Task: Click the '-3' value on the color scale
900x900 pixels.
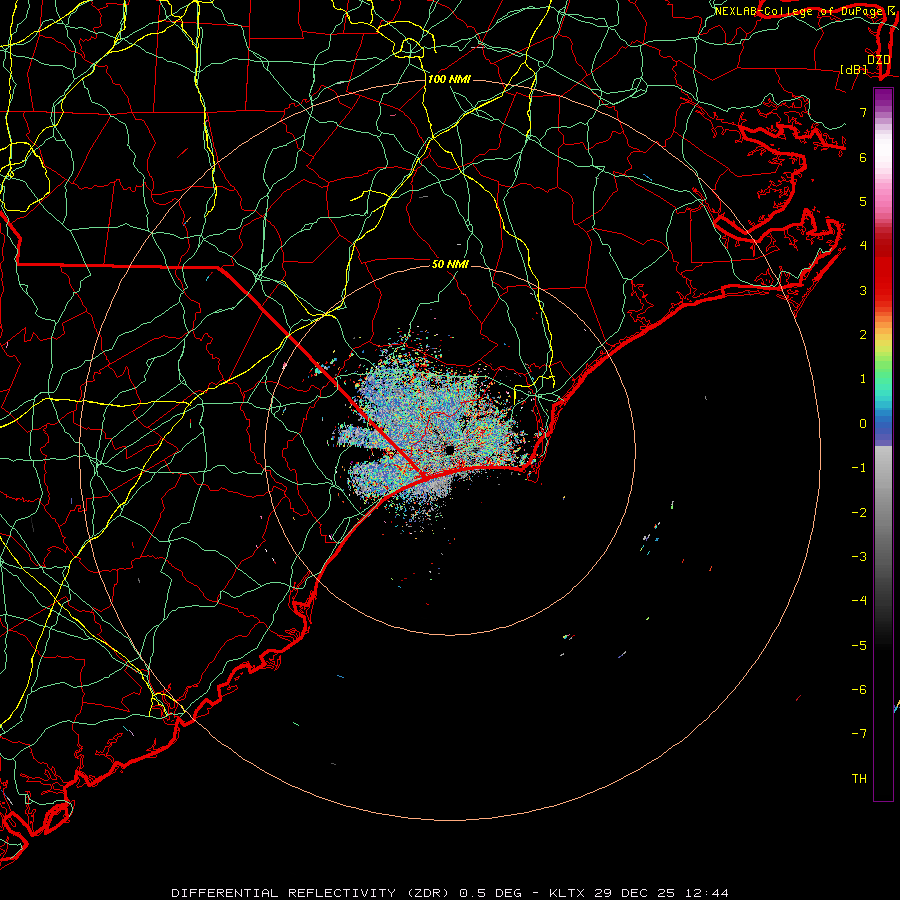Action: 859,557
